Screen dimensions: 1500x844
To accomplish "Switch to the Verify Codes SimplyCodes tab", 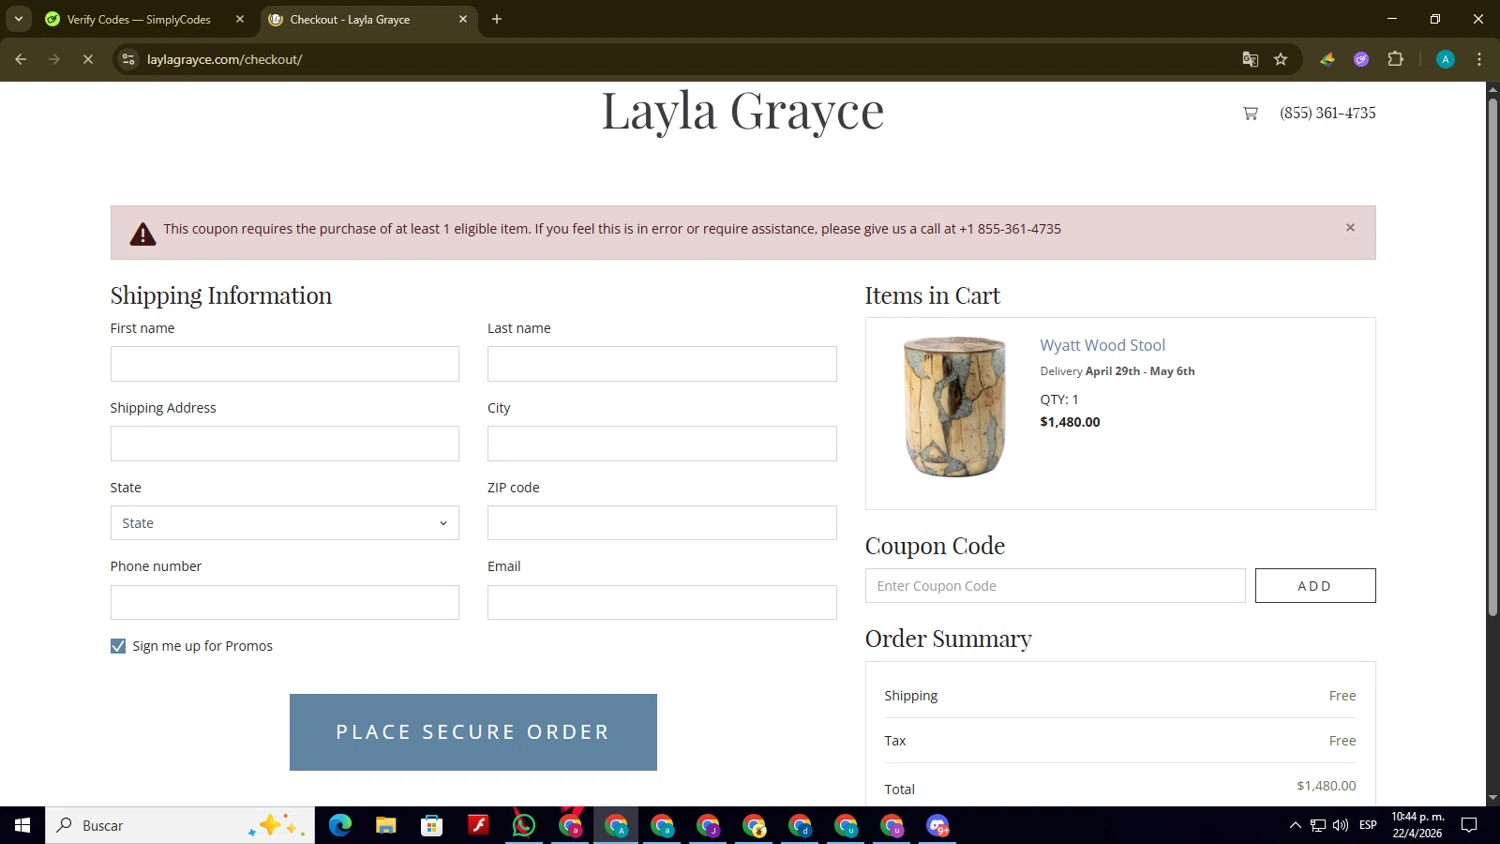I will tap(138, 19).
